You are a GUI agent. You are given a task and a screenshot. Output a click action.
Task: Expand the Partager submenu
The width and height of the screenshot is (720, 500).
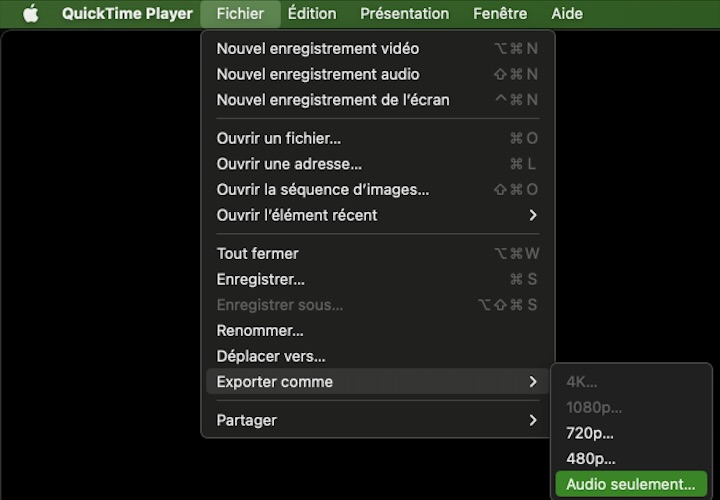247,420
